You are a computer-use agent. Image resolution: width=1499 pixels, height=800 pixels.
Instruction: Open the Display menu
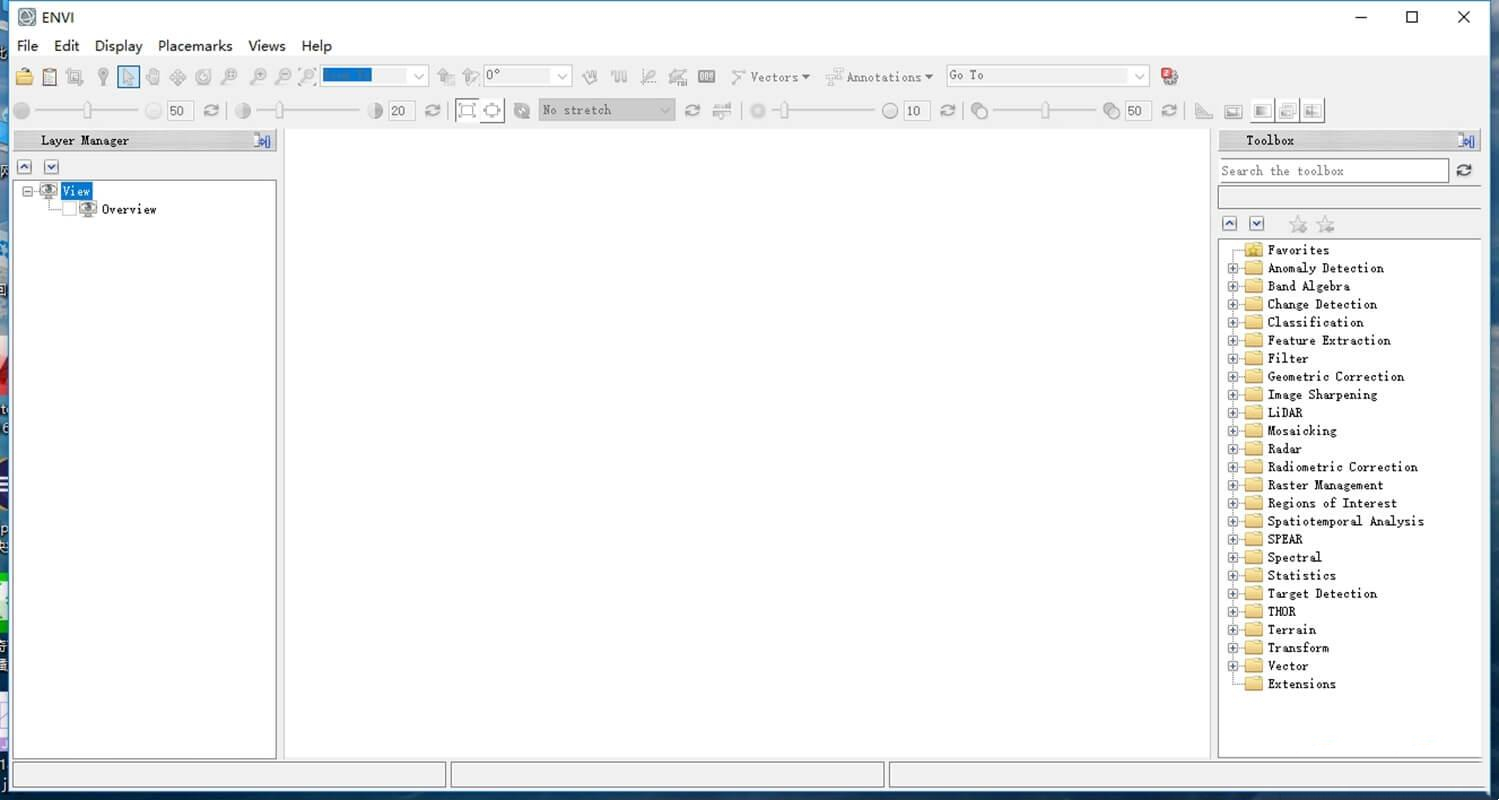pos(119,46)
